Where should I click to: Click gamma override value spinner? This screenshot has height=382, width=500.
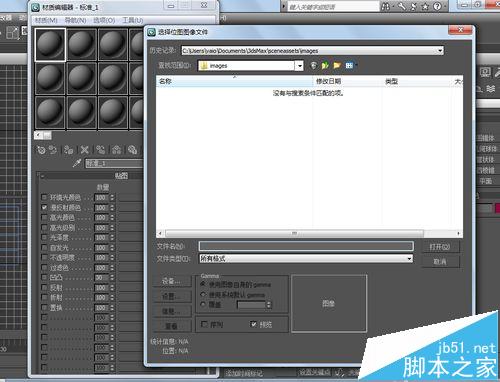[x=269, y=305]
